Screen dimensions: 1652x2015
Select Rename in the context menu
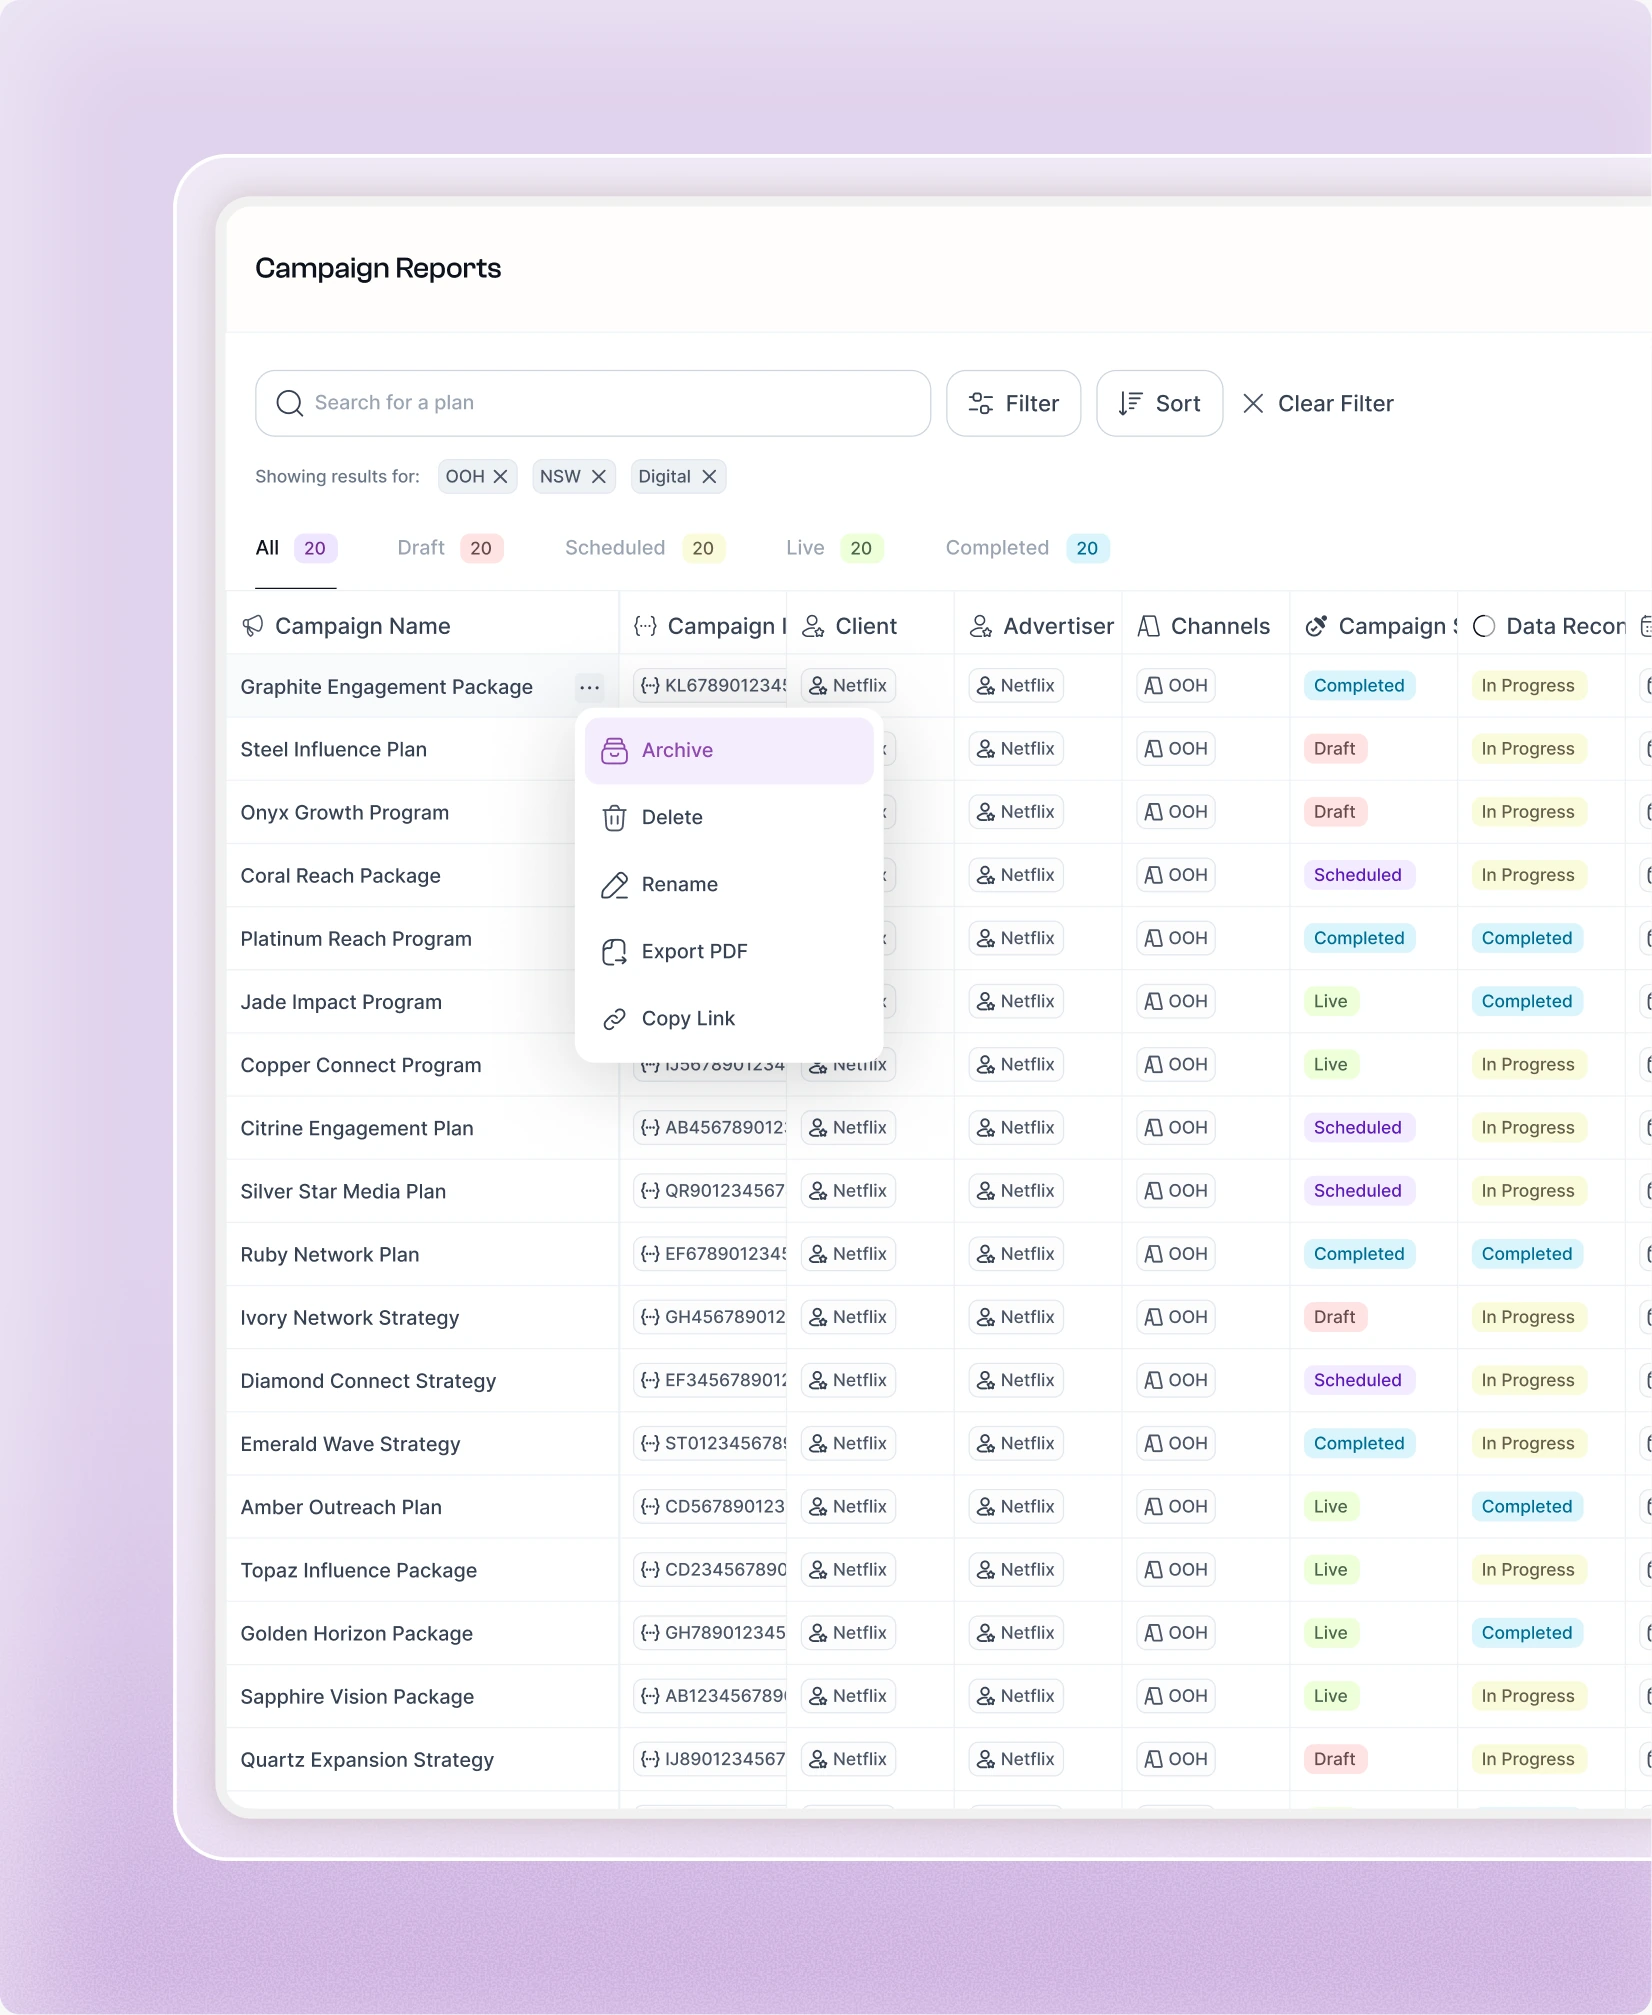point(729,885)
